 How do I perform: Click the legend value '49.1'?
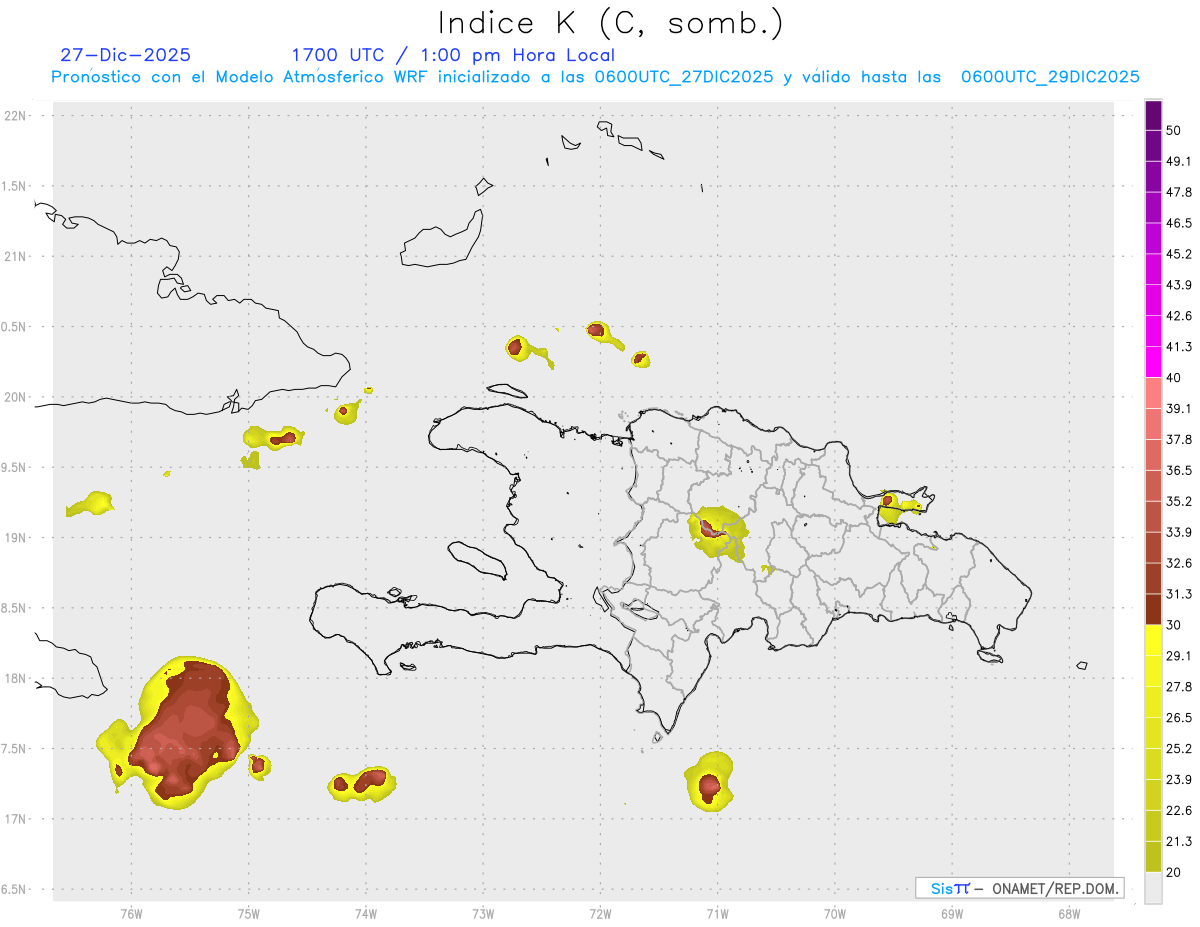(x=1179, y=162)
